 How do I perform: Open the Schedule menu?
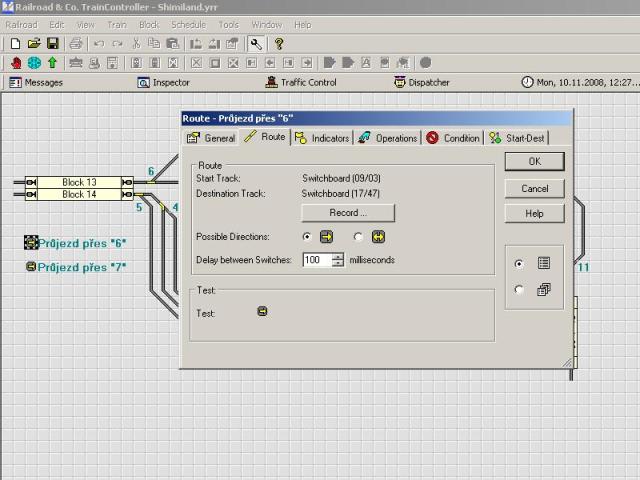(x=189, y=25)
